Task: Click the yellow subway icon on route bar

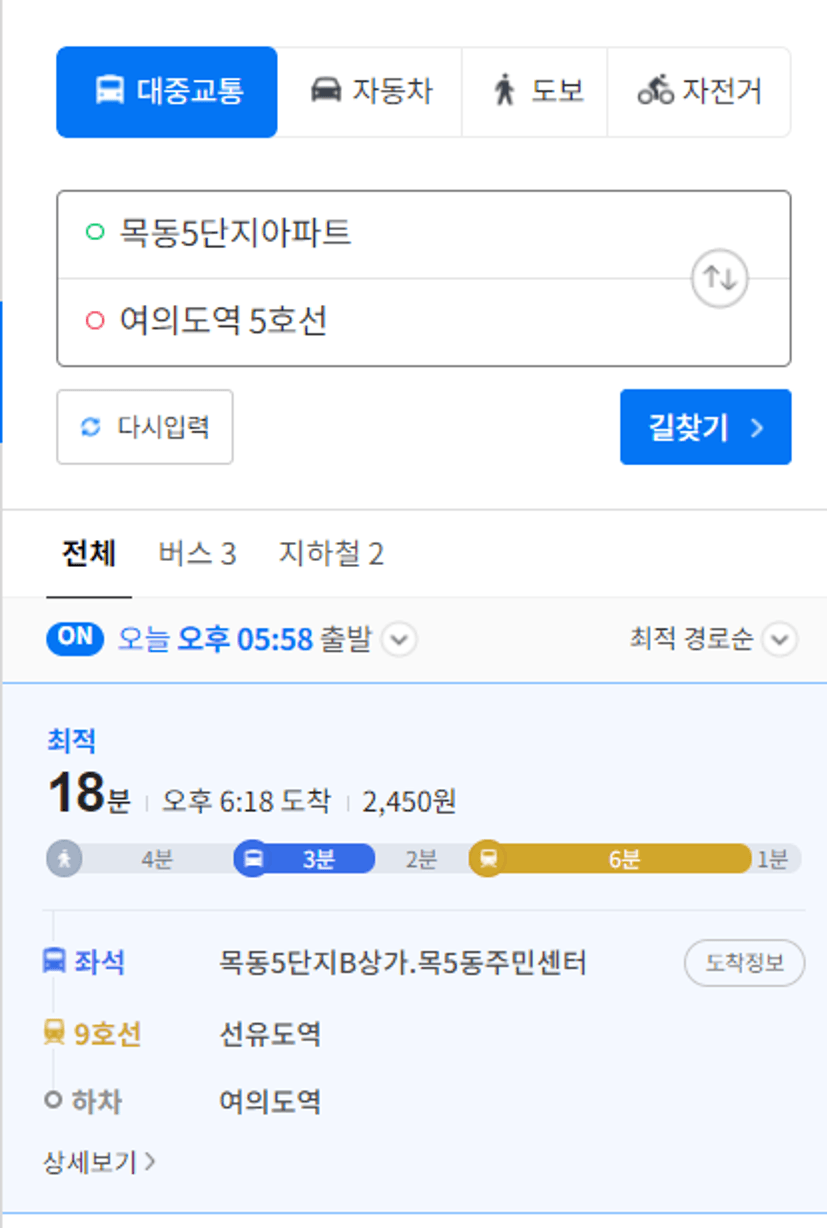Action: (488, 859)
